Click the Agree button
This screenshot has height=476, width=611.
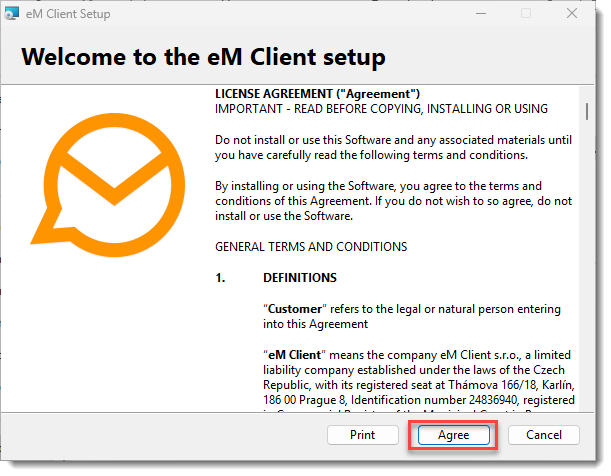coord(454,435)
